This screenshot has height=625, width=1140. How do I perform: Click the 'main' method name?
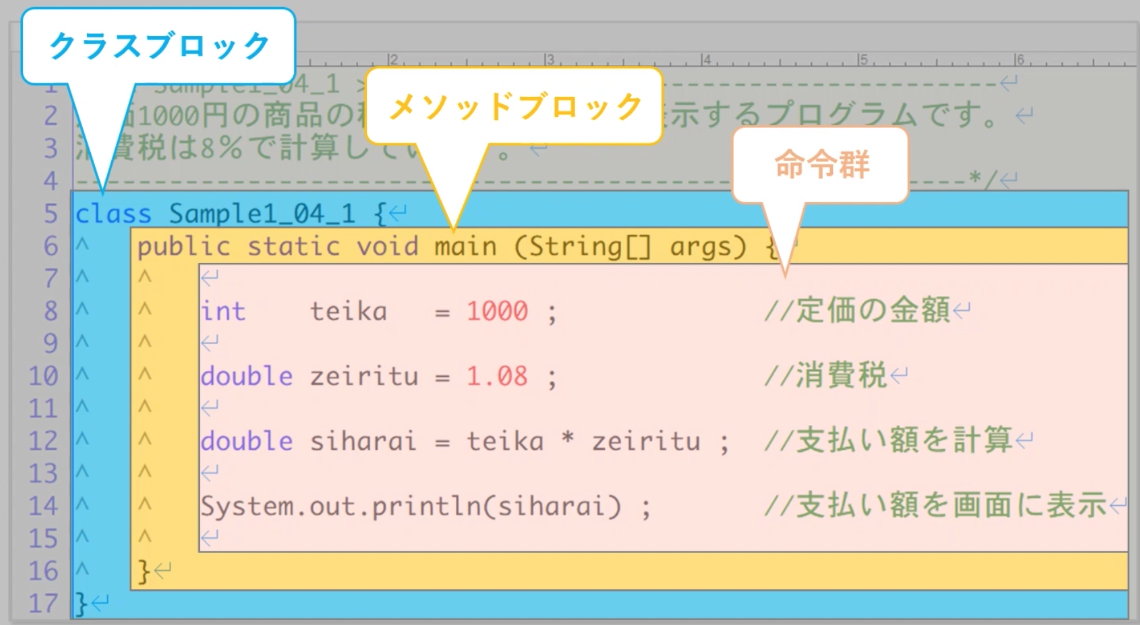coord(465,246)
